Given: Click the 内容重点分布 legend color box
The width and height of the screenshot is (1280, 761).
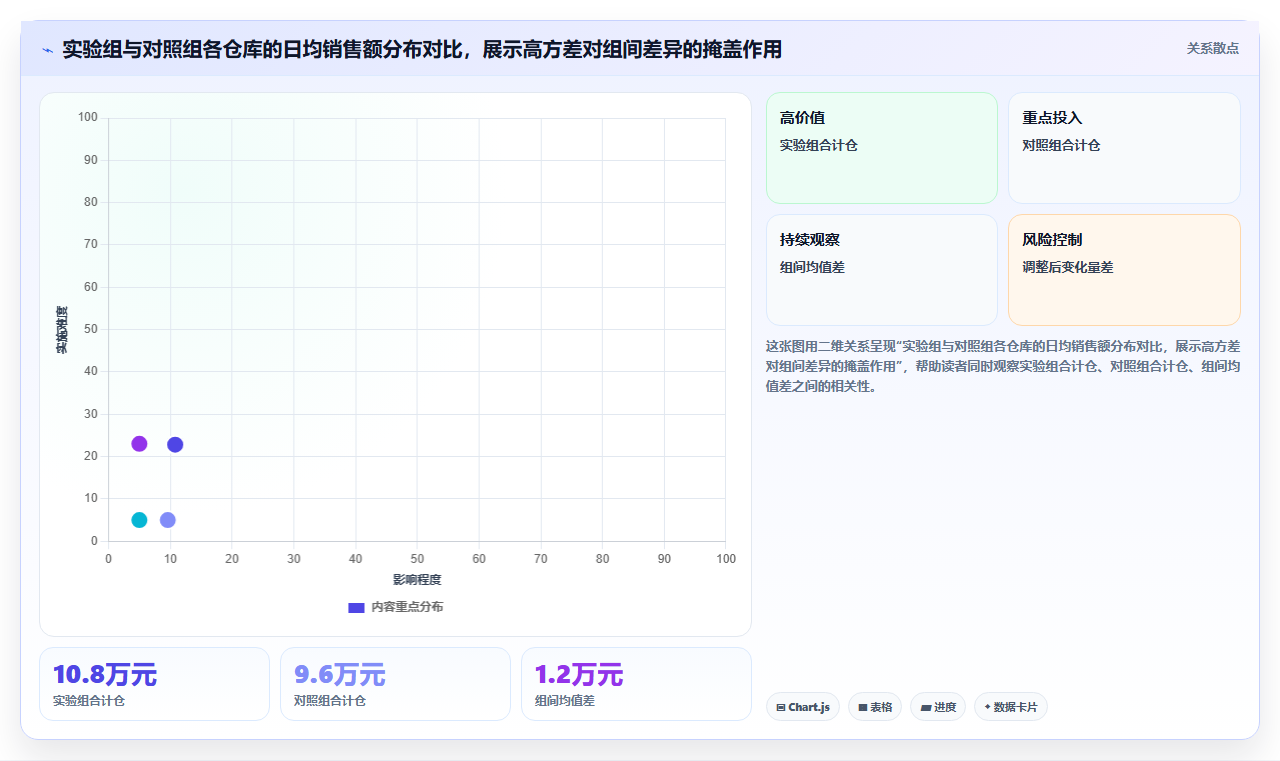Looking at the screenshot, I should 356,607.
